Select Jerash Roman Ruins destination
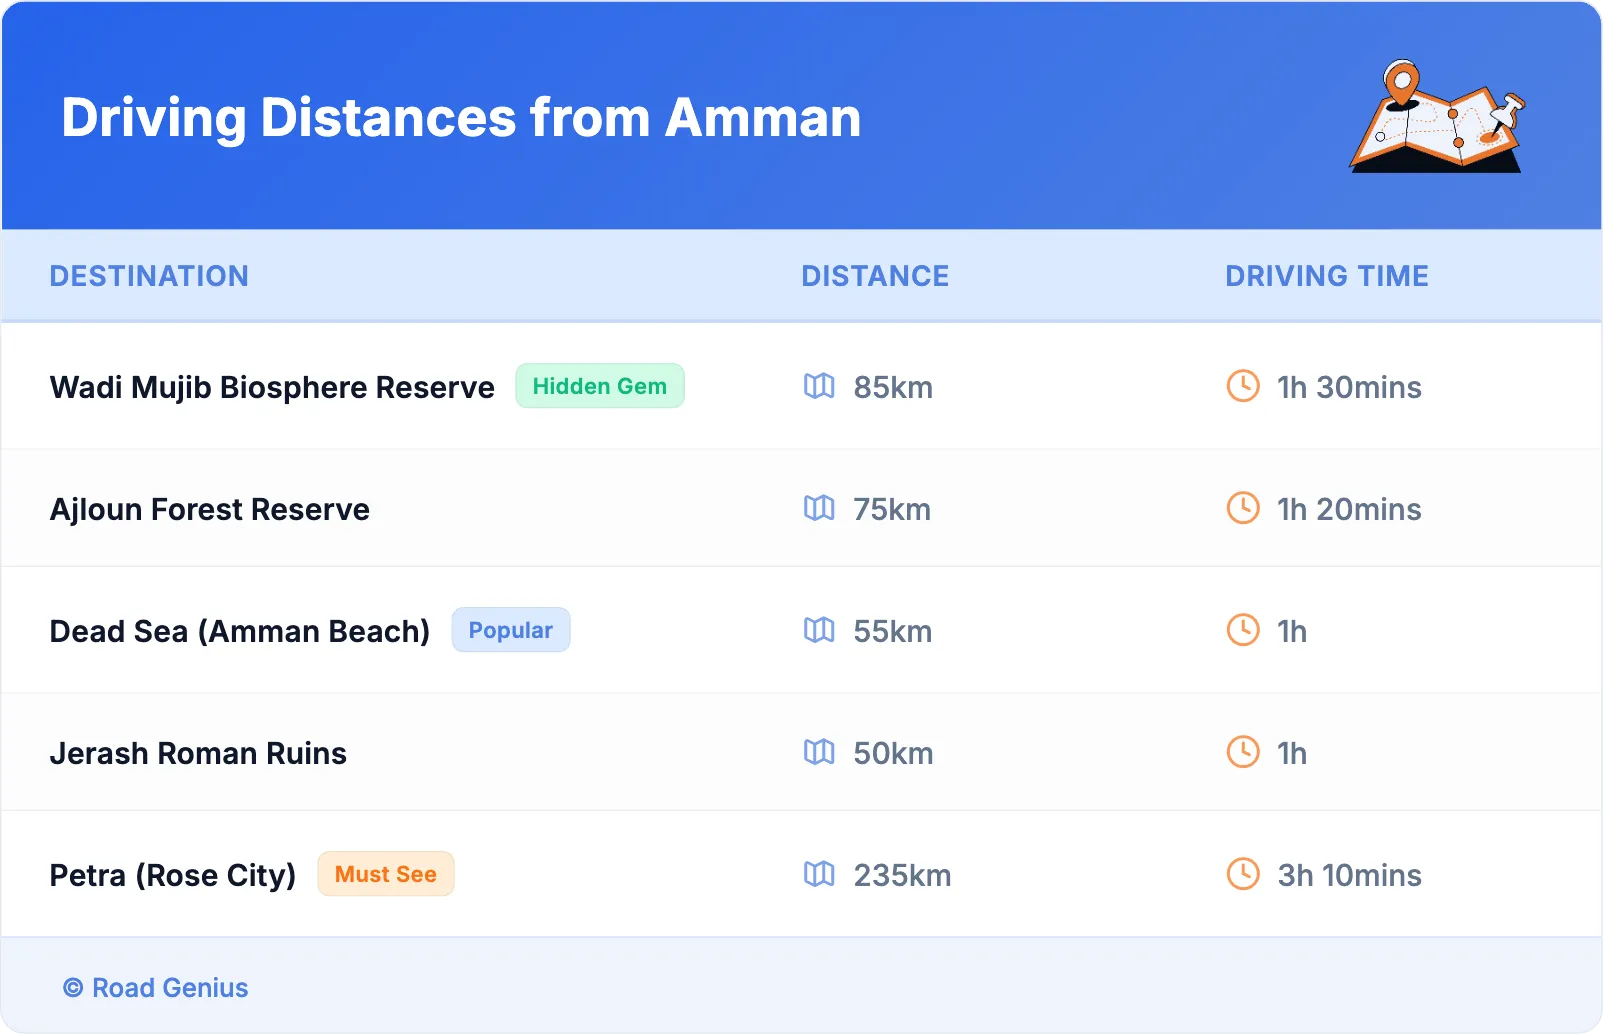The image size is (1604, 1034). point(198,753)
